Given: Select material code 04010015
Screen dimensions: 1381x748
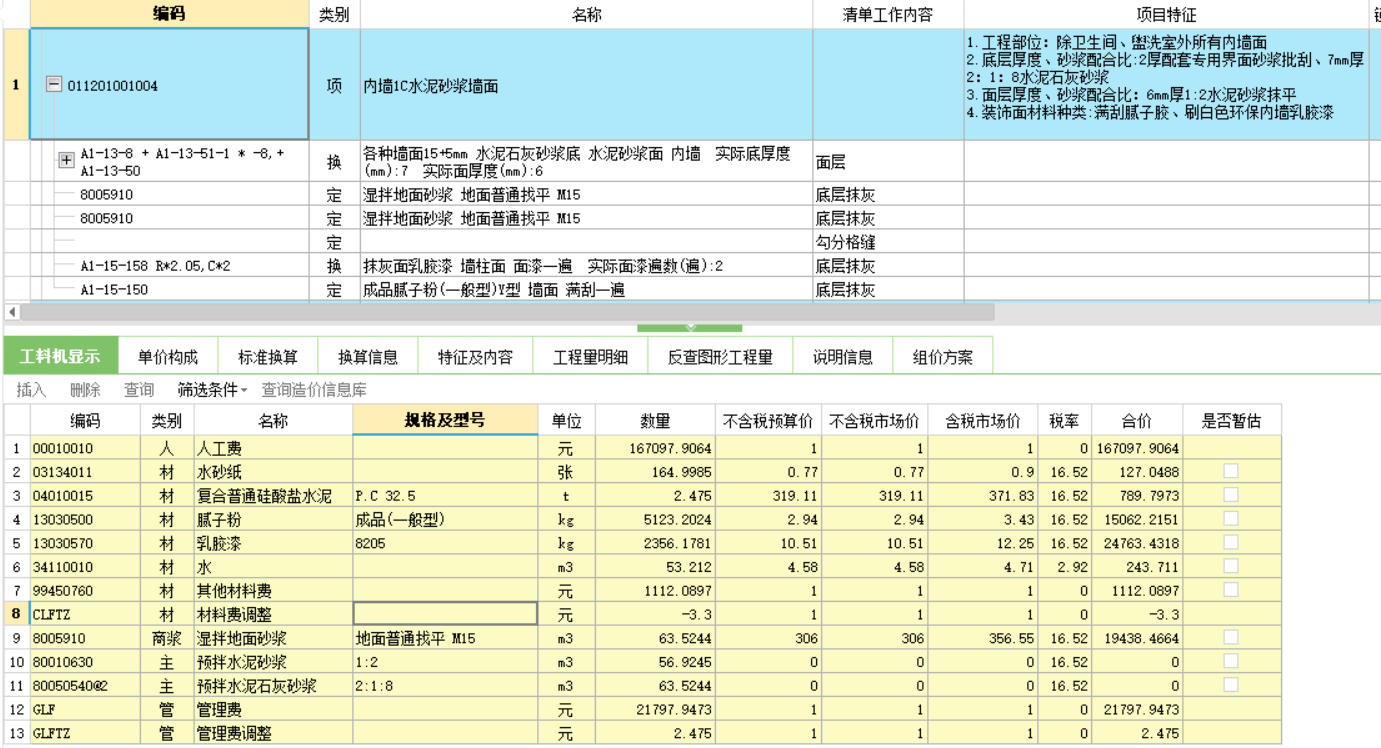Looking at the screenshot, I should pos(85,496).
